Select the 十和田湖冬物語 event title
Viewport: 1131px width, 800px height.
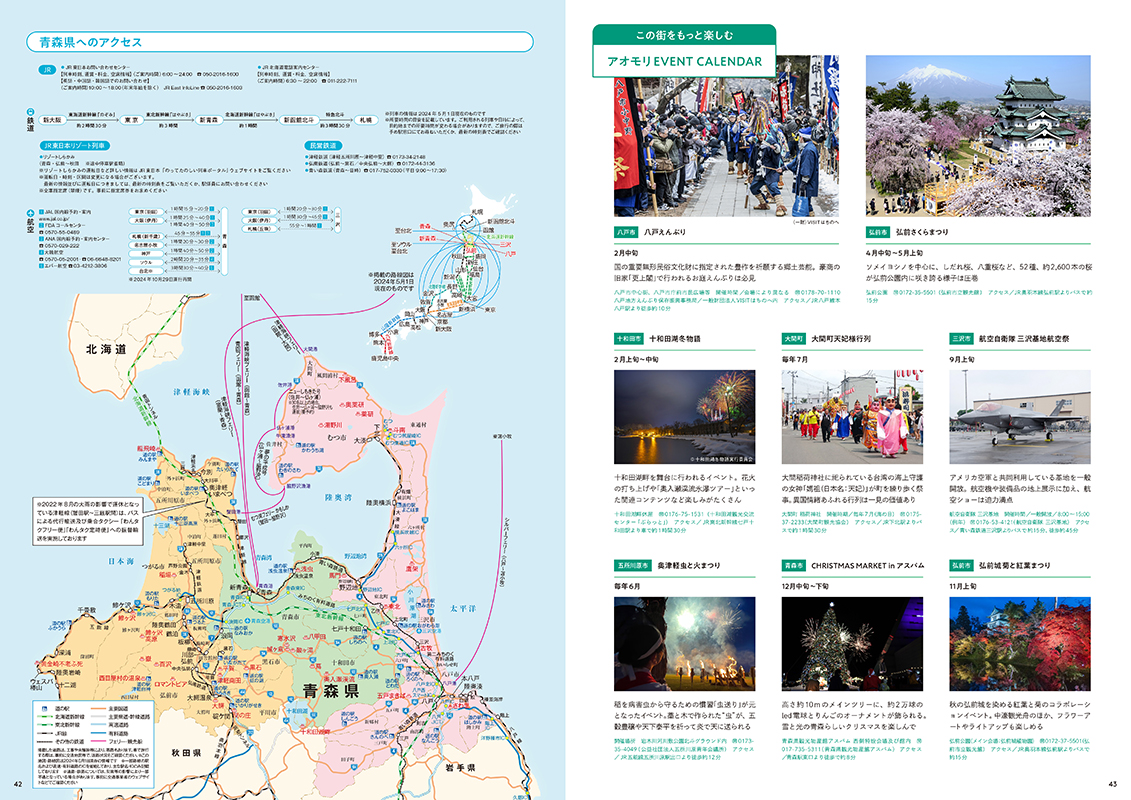[x=674, y=338]
